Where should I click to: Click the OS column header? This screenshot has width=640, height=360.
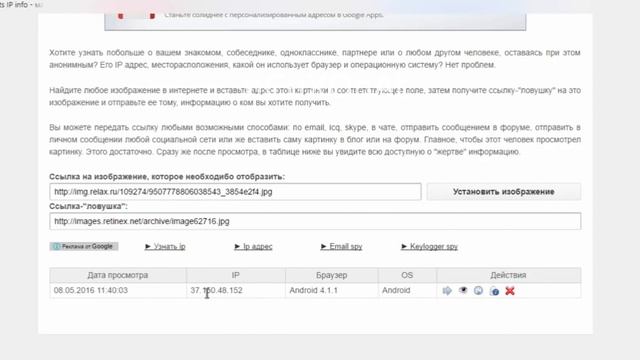[407, 275]
